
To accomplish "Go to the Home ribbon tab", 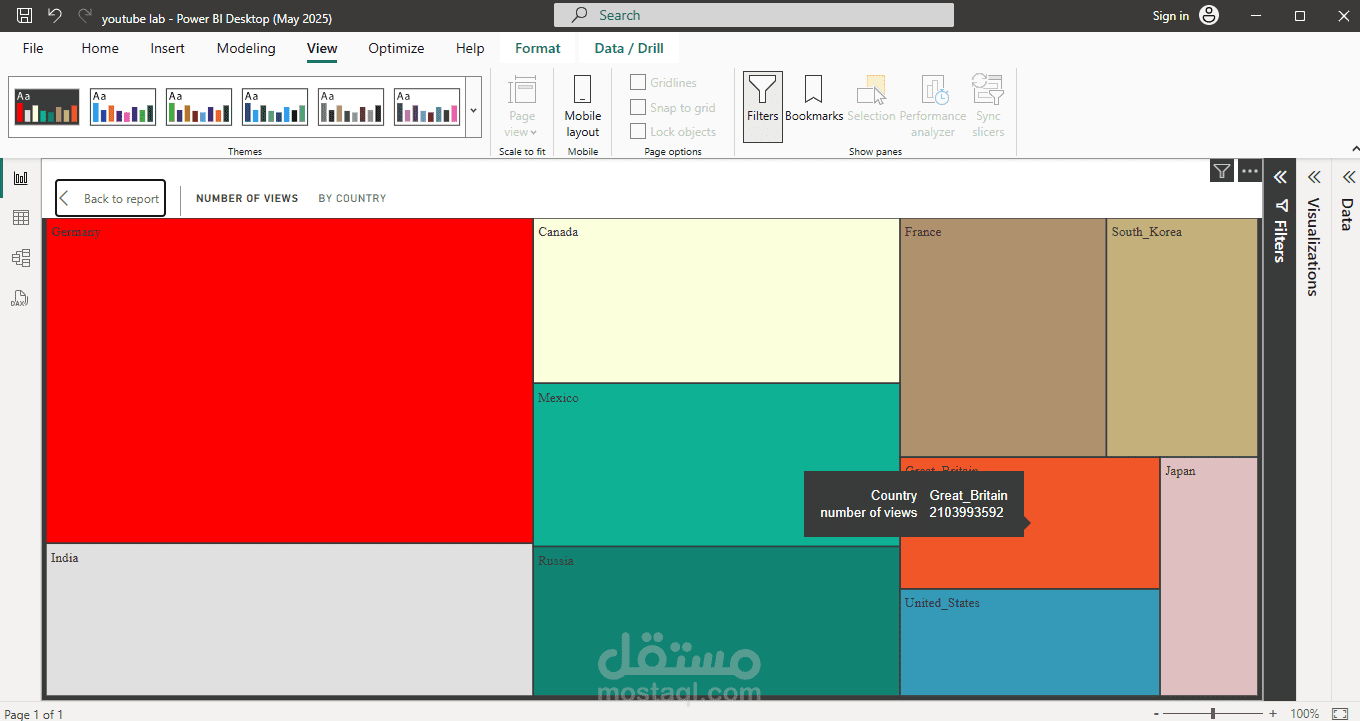I will point(100,48).
